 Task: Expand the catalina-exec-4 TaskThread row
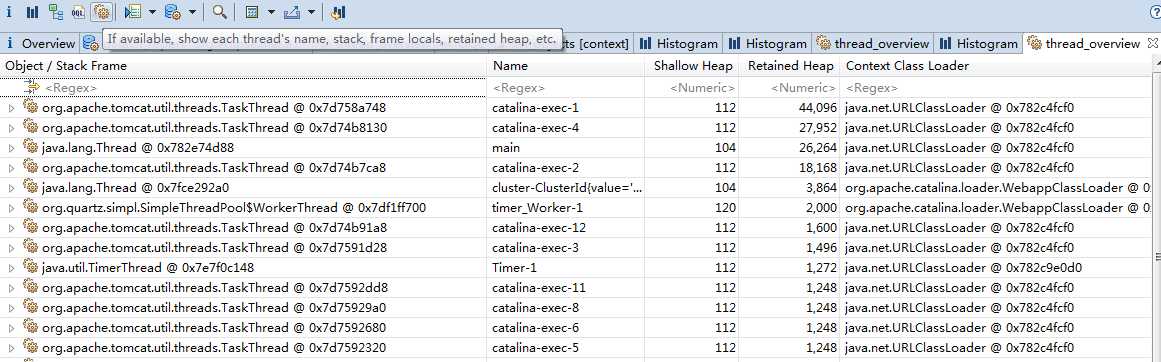pos(11,128)
